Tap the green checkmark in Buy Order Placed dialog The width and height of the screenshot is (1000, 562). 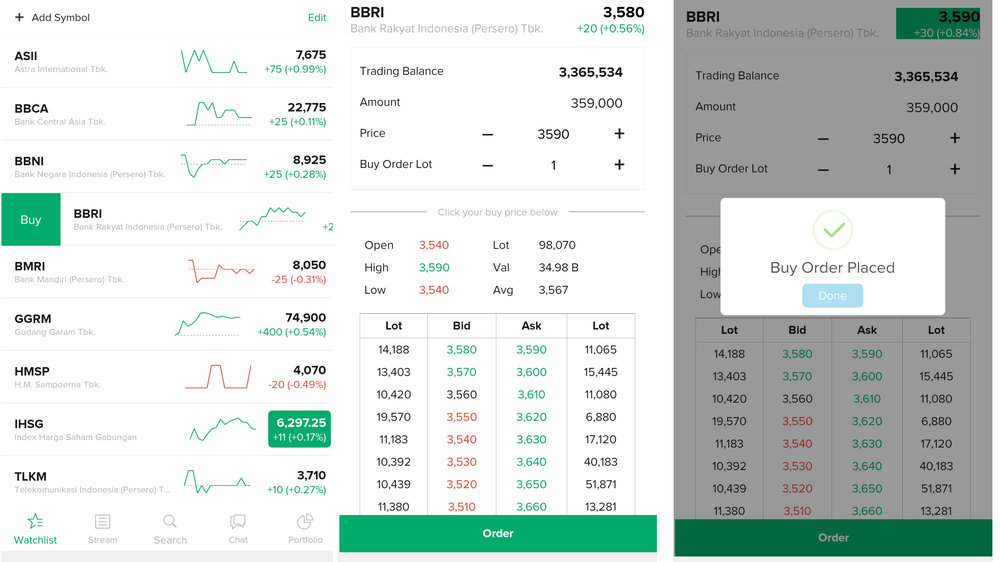[833, 230]
